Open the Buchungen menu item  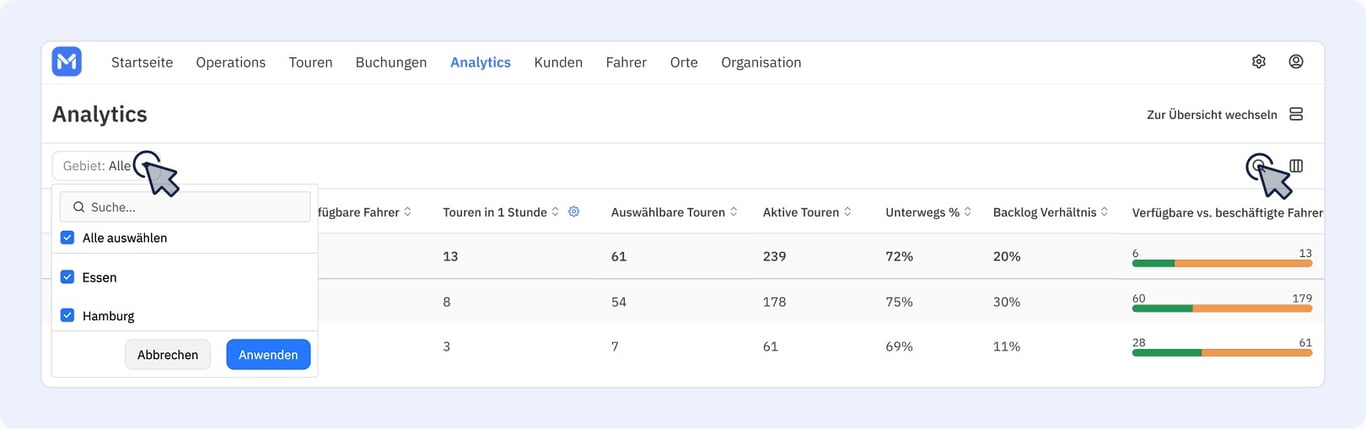391,62
